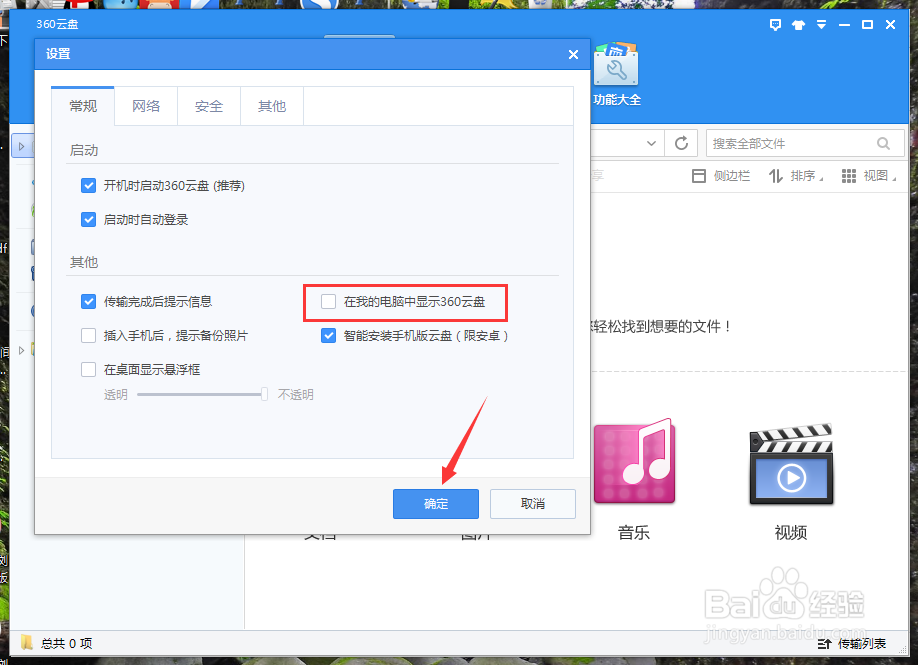This screenshot has height=665, width=918.
Task: Check 在我的电脑中显示360云盘
Action: (x=328, y=301)
